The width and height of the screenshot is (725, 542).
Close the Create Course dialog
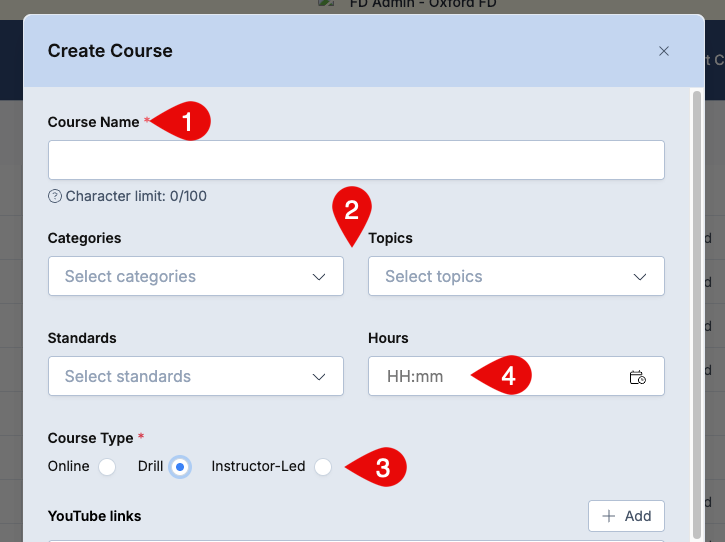click(664, 51)
